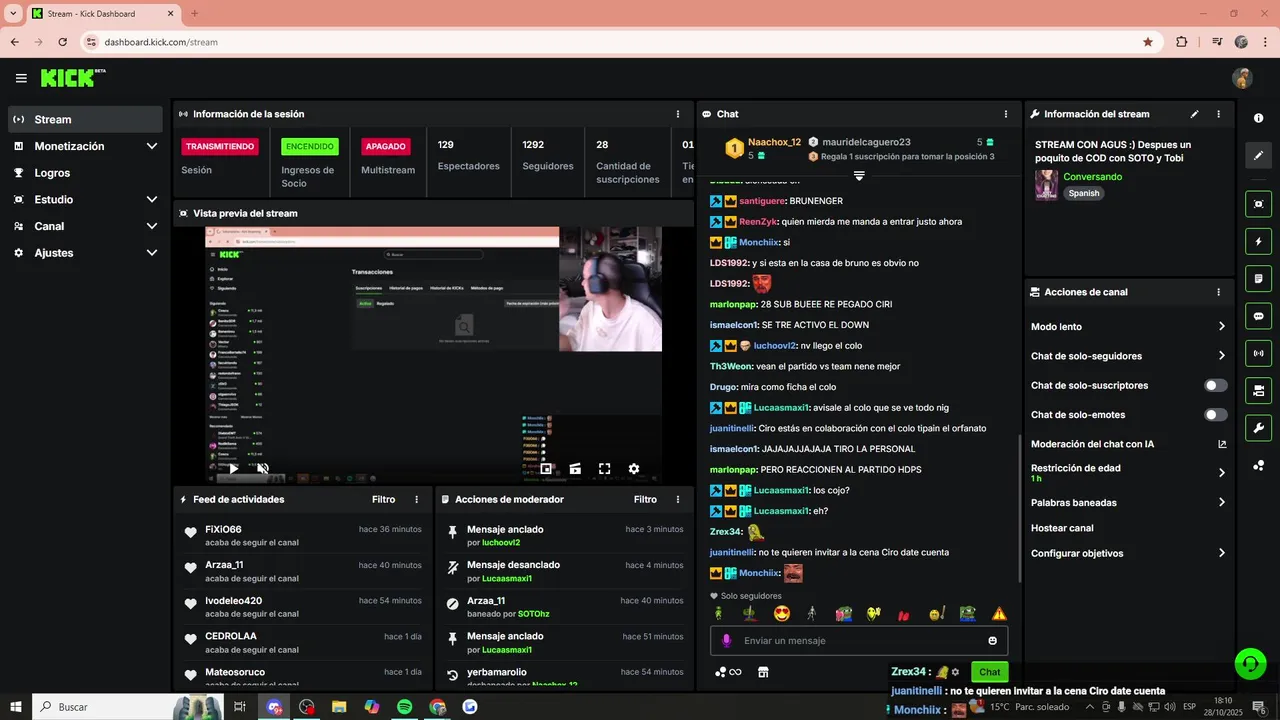Screen dimensions: 1280x720
Task: Toggle moderator actions note icon in rail
Action: [x=1258, y=278]
